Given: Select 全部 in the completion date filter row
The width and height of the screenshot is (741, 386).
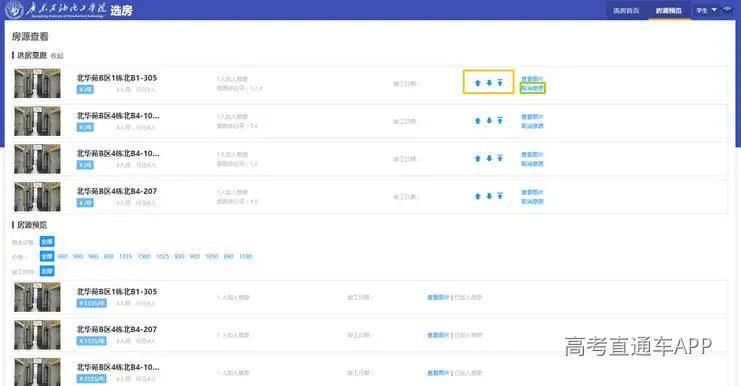Looking at the screenshot, I should (47, 271).
